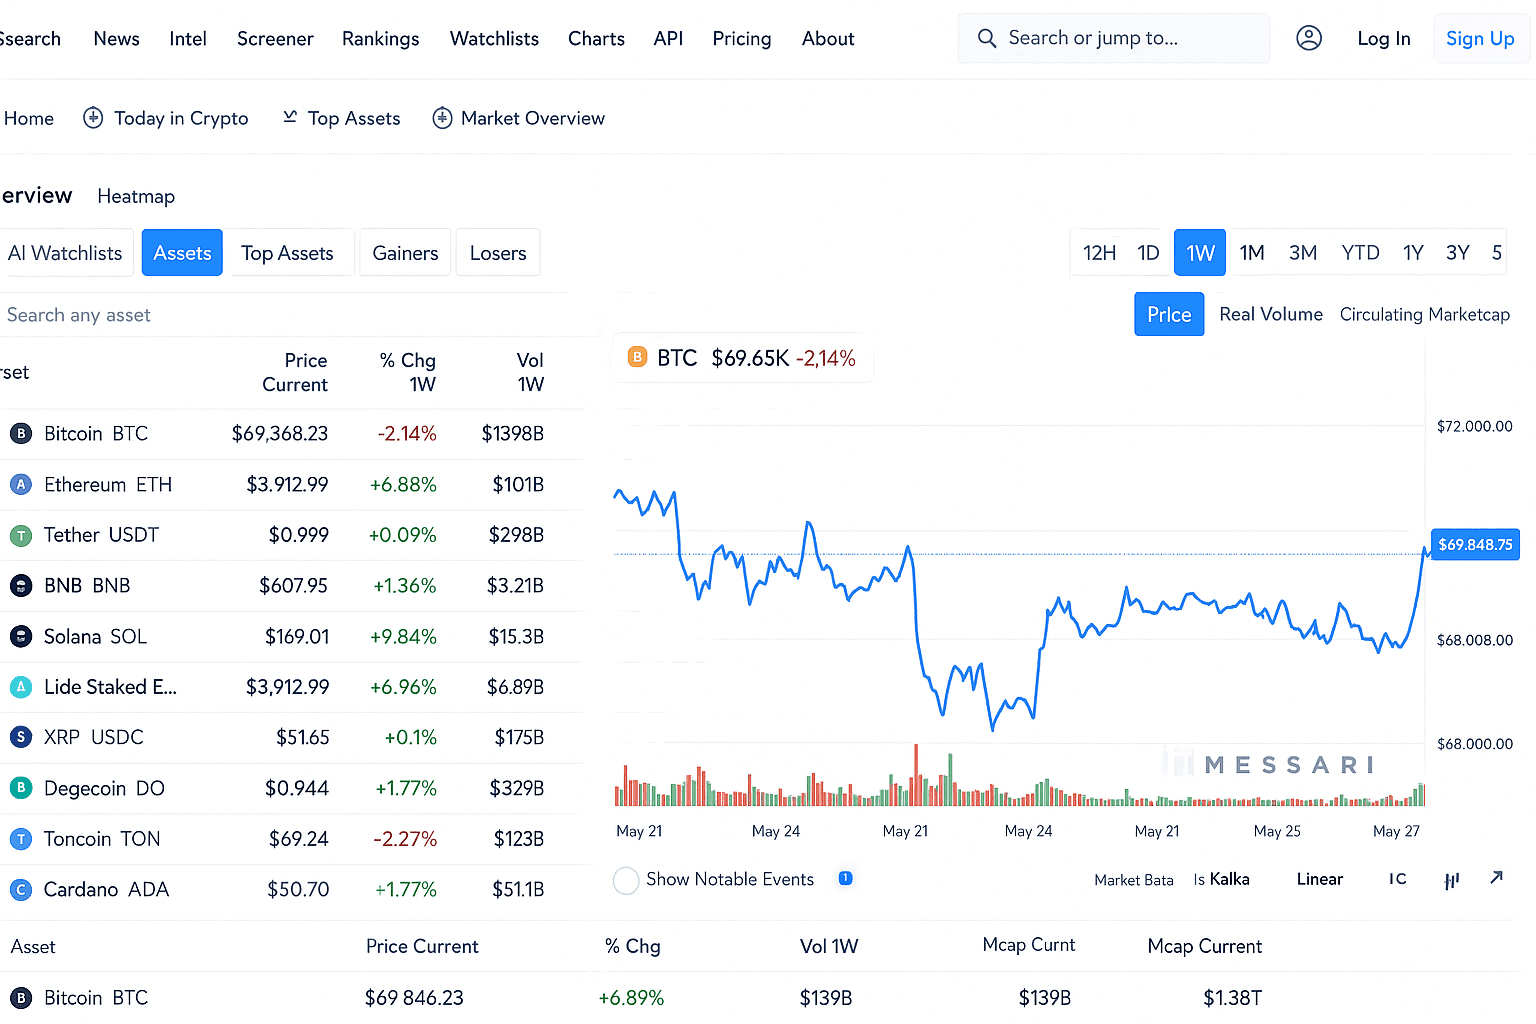The image size is (1536, 1024).
Task: Switch chart to candlestick view icon
Action: 1451,880
